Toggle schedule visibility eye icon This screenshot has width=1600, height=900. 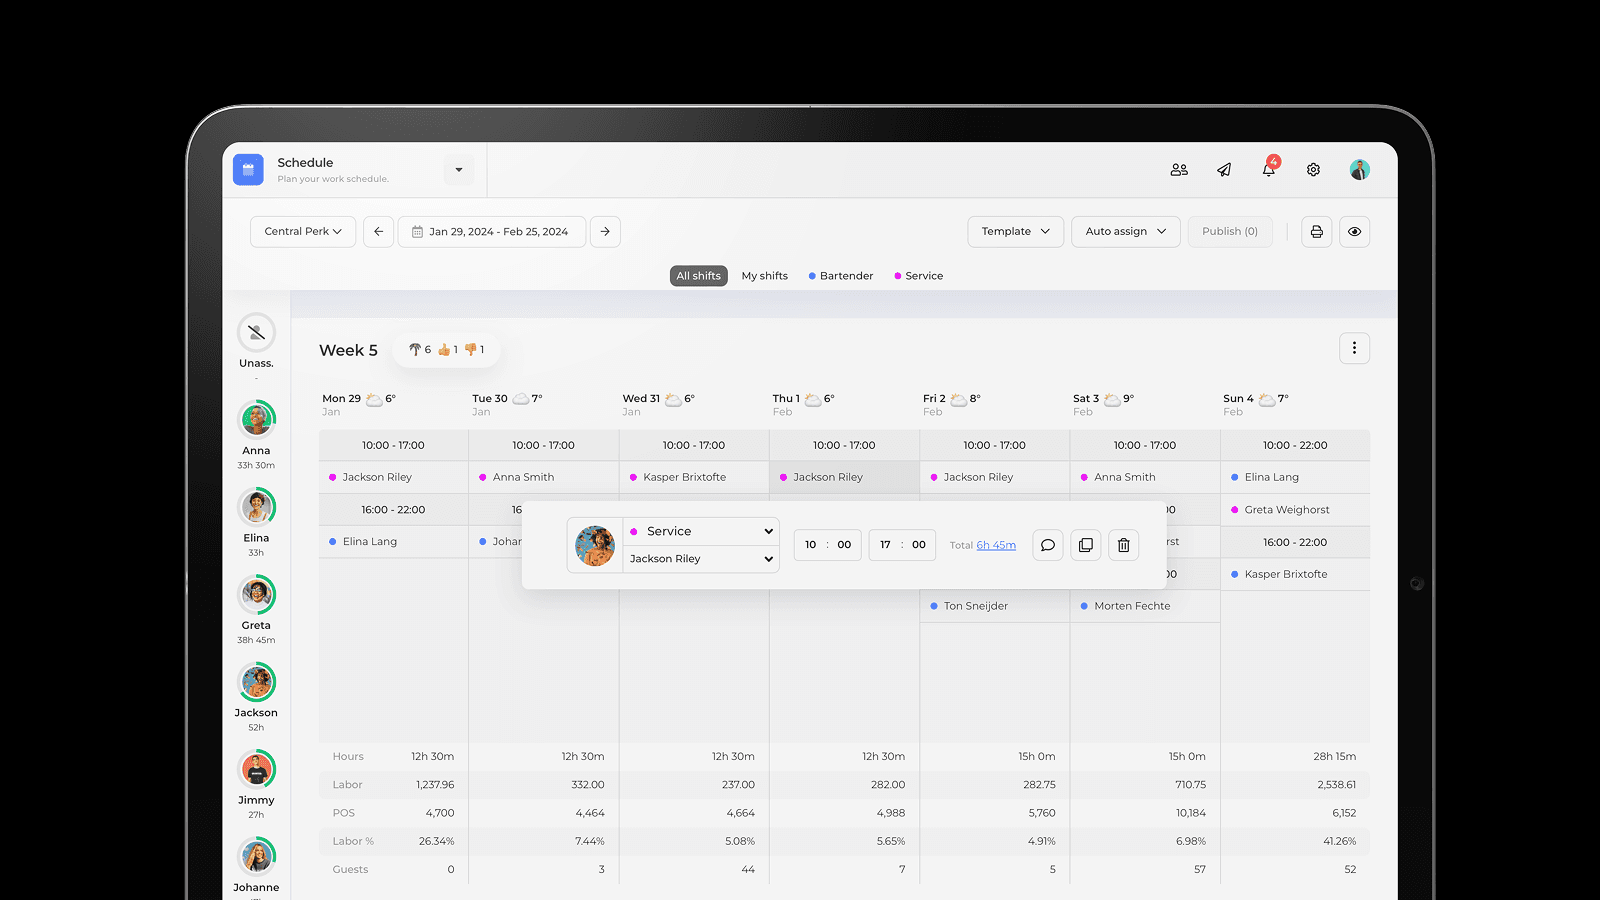click(1354, 232)
